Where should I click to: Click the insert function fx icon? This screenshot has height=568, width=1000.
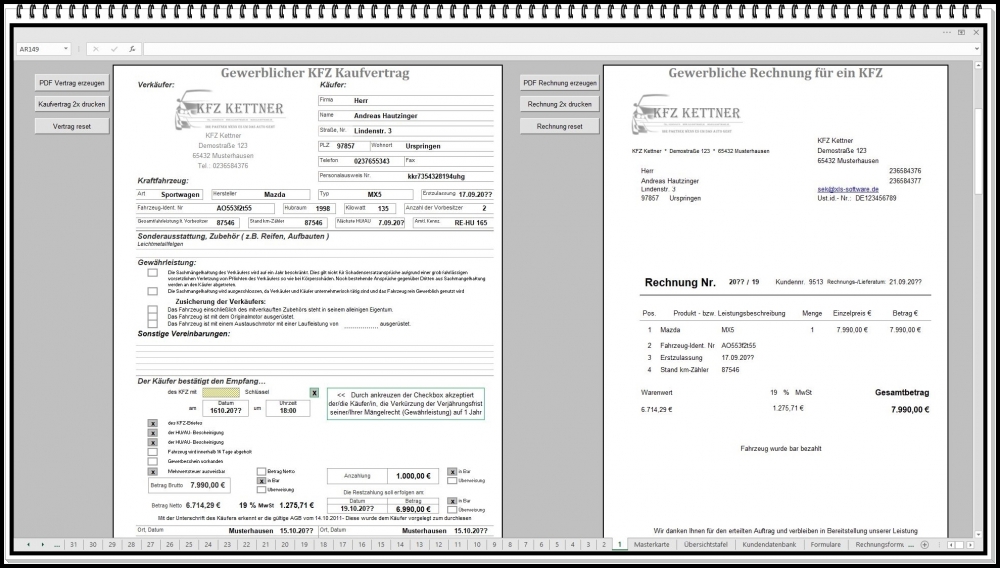tap(132, 48)
